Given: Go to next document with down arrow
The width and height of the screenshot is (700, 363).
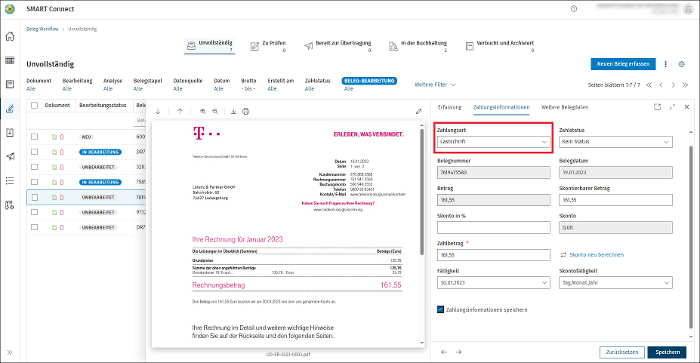Looking at the screenshot, I should [x=158, y=112].
